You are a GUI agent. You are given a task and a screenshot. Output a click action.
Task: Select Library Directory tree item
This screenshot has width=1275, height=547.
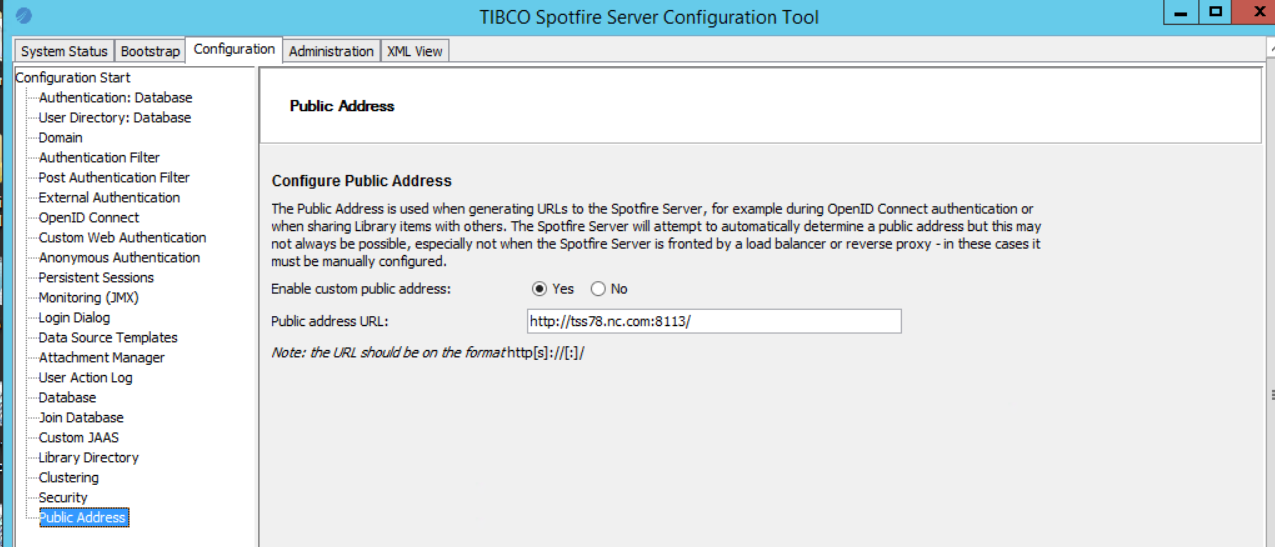click(x=88, y=458)
